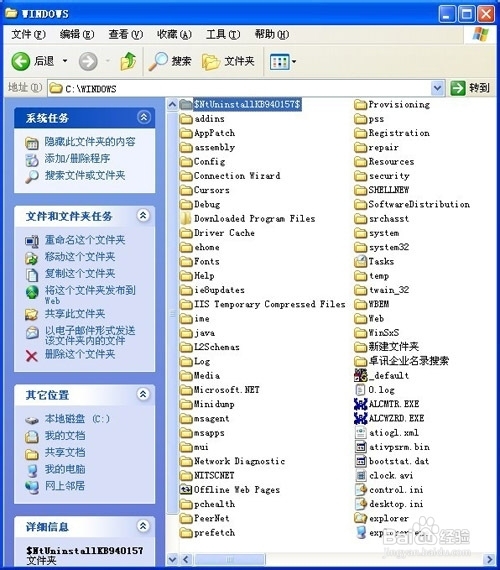
Task: Click 添加/删除程序 link
Action: [77, 158]
